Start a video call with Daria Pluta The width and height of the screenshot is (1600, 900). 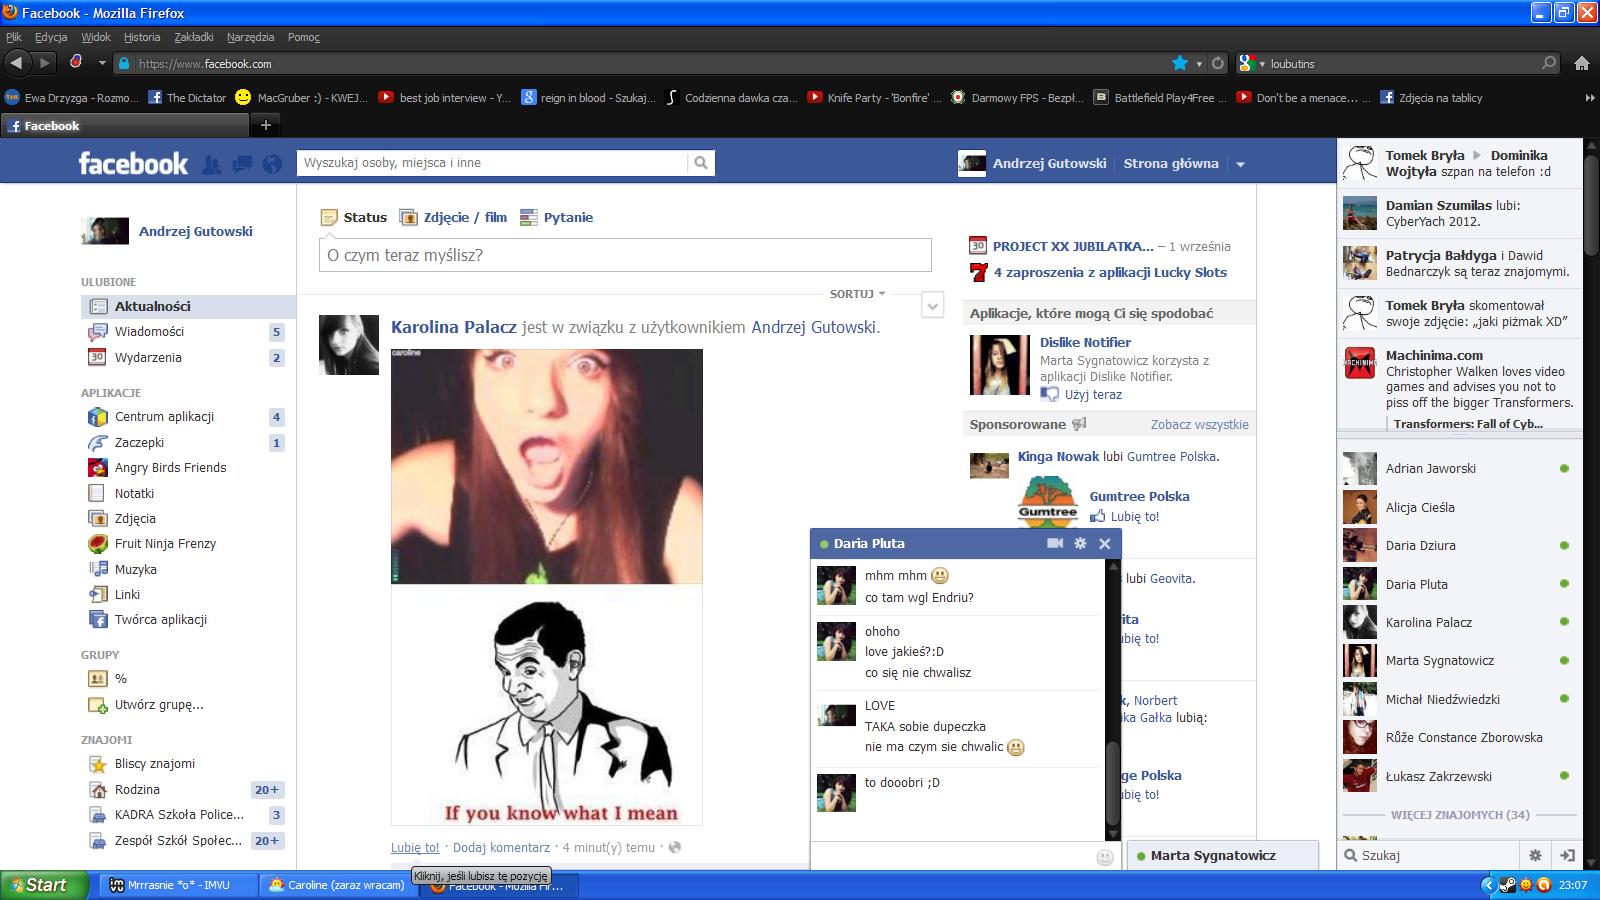[x=1054, y=543]
